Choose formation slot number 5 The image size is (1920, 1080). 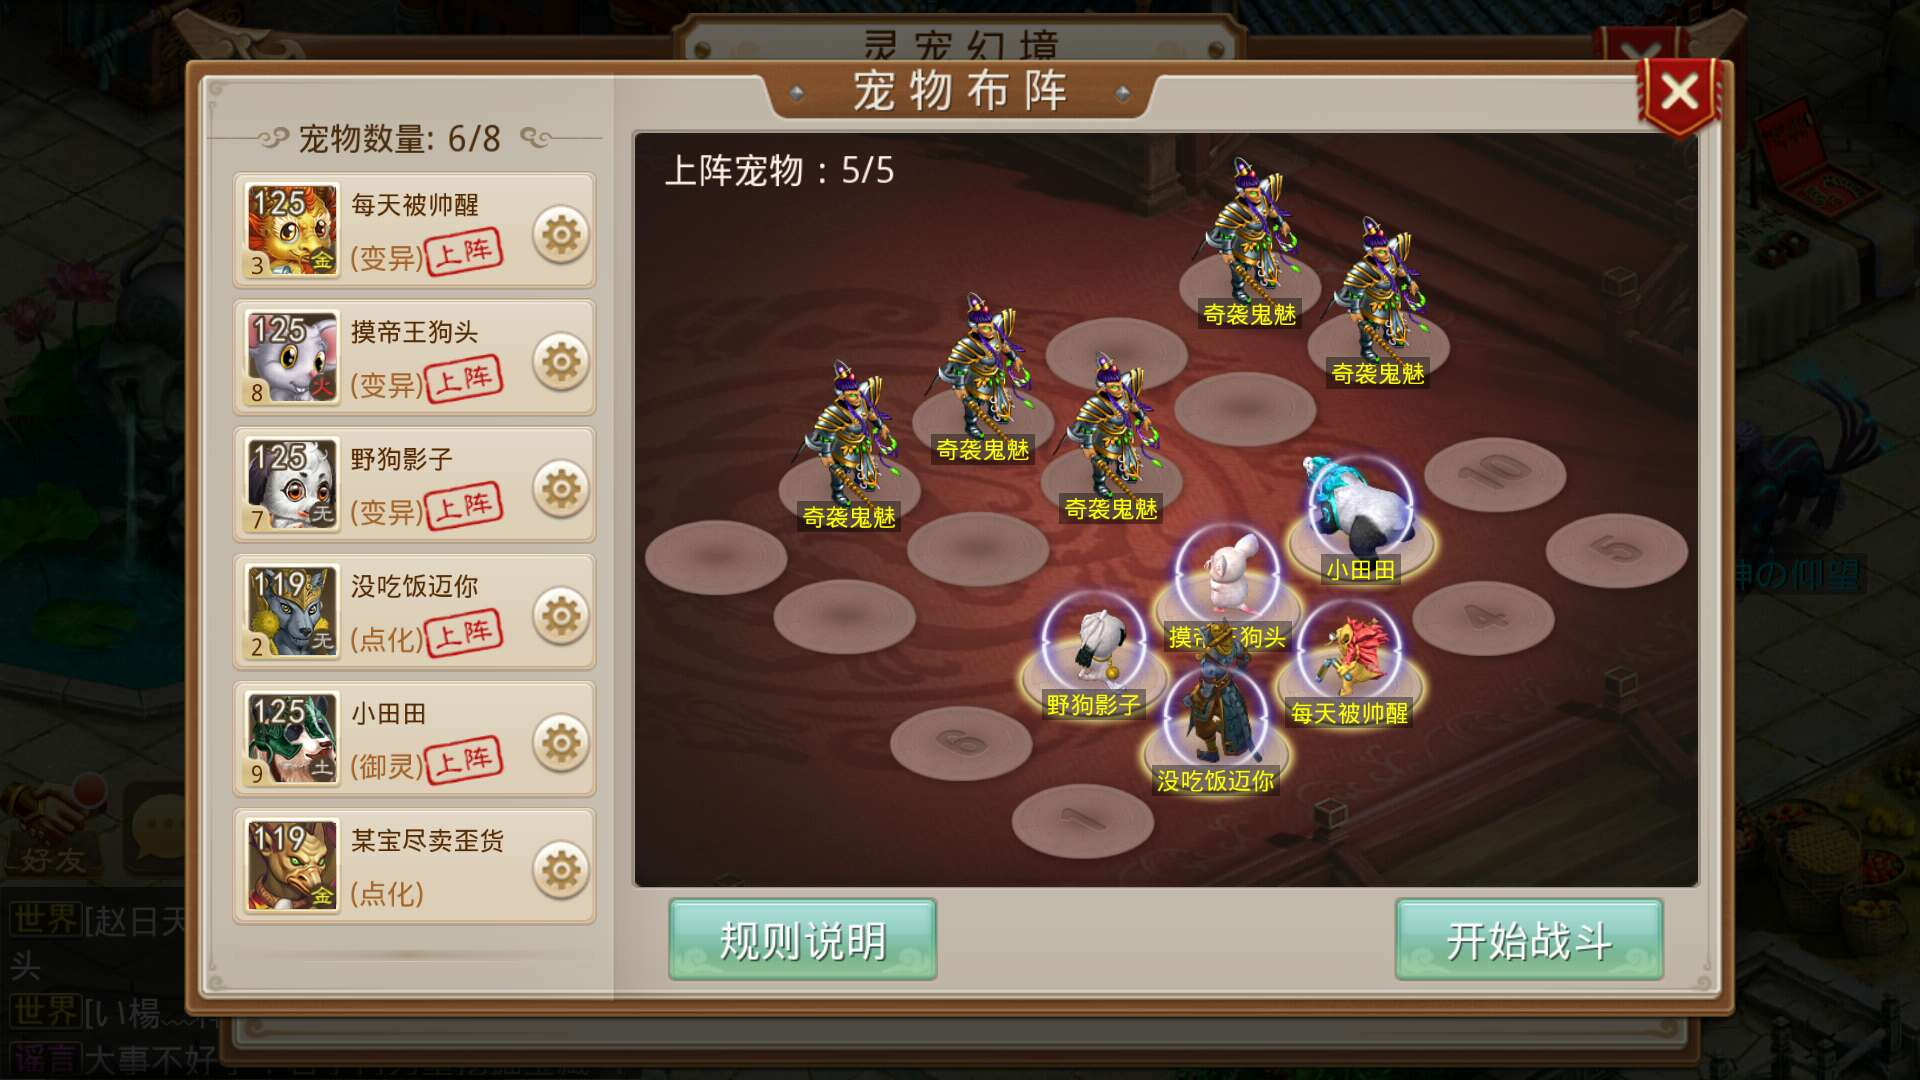point(1616,549)
